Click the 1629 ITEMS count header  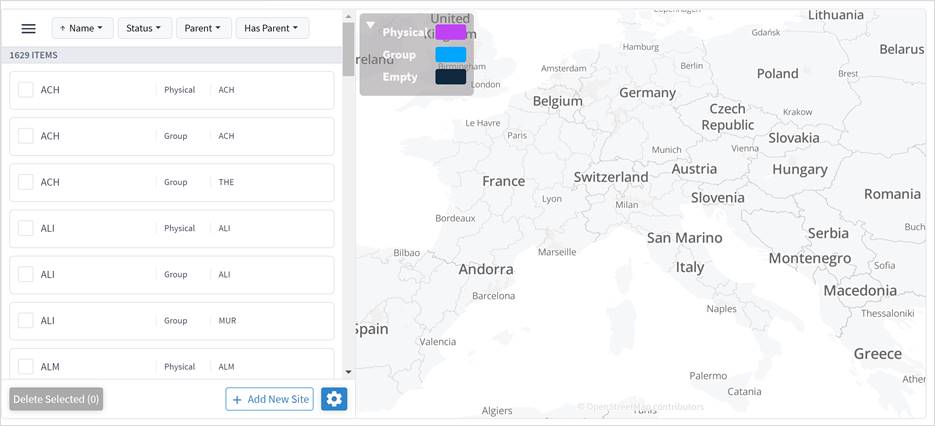[33, 55]
